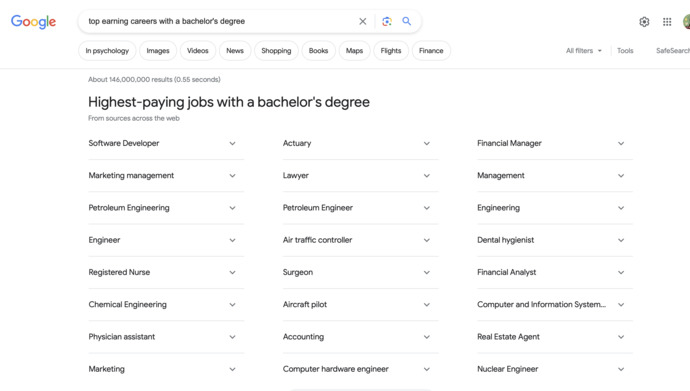Switch to the Maps tab
The height and width of the screenshot is (391, 690).
click(354, 51)
